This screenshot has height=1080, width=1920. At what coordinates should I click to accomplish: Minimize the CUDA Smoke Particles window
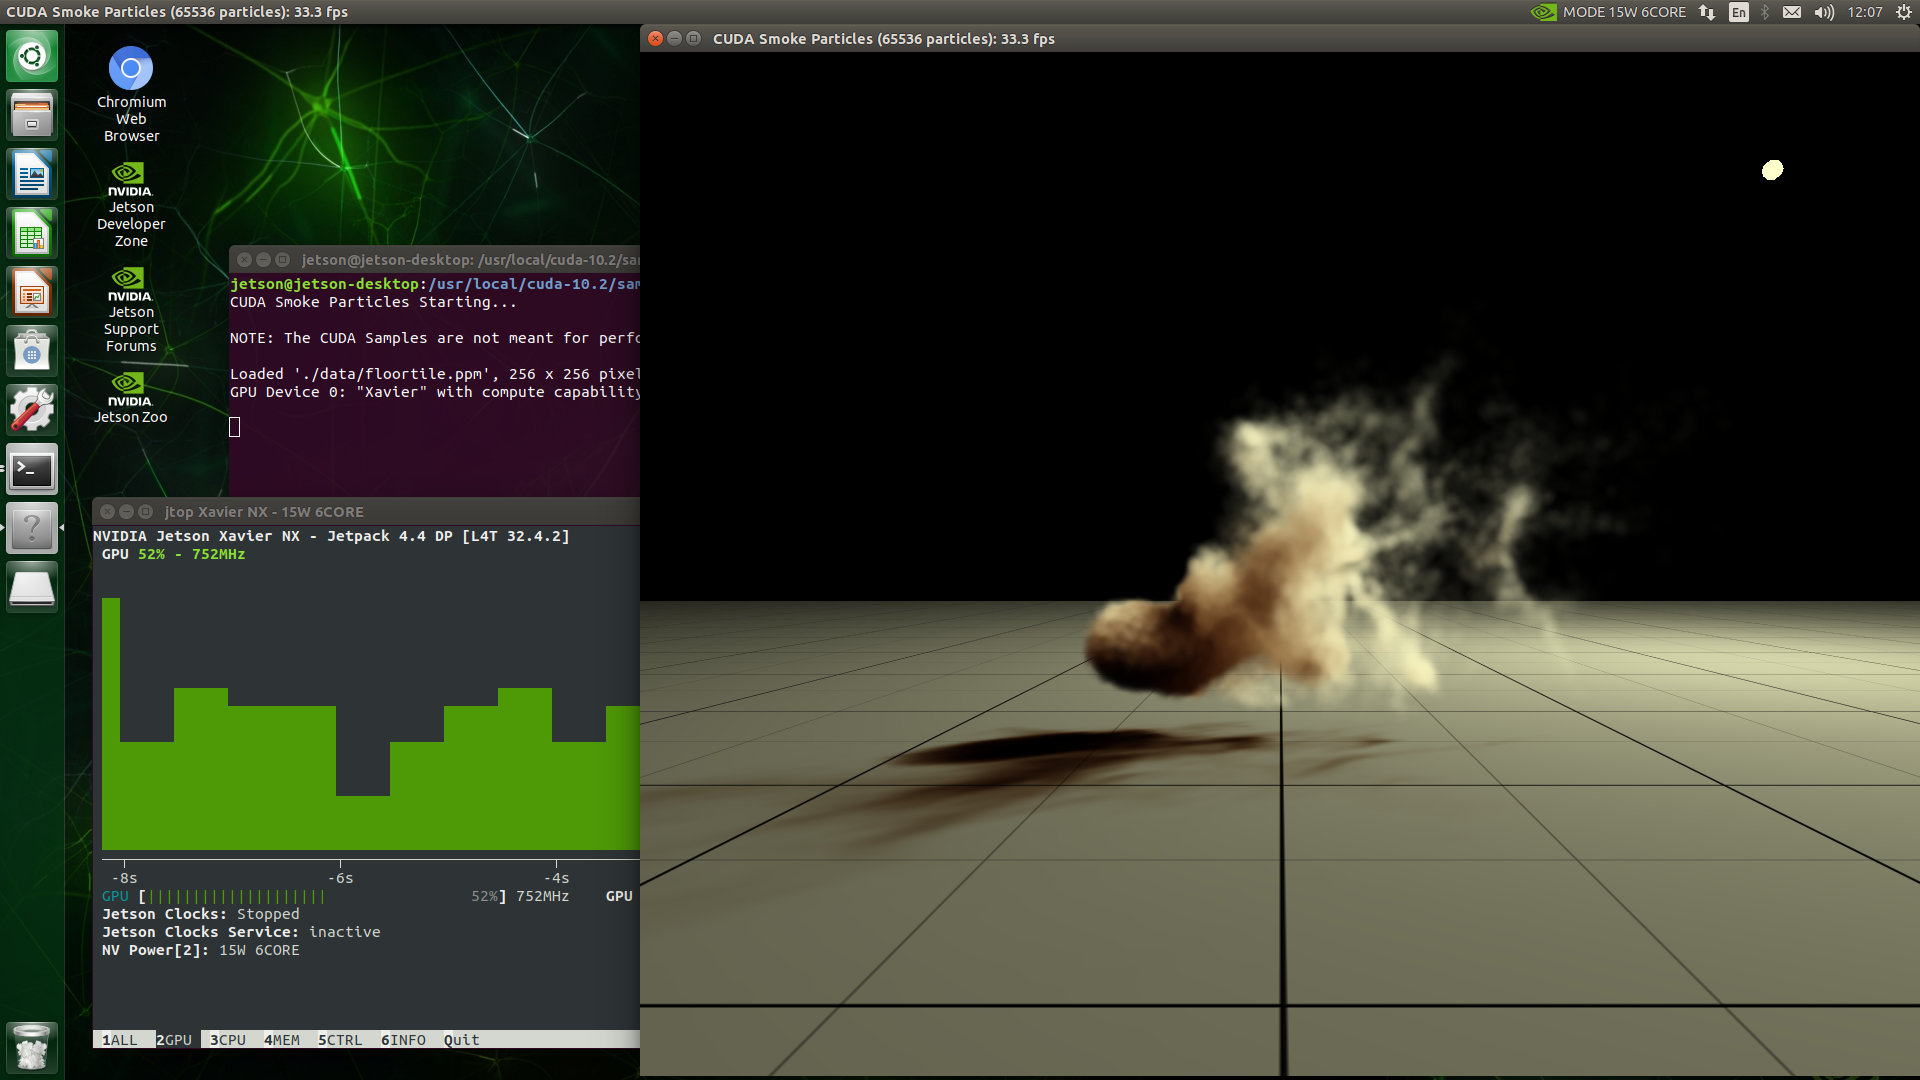coord(674,38)
